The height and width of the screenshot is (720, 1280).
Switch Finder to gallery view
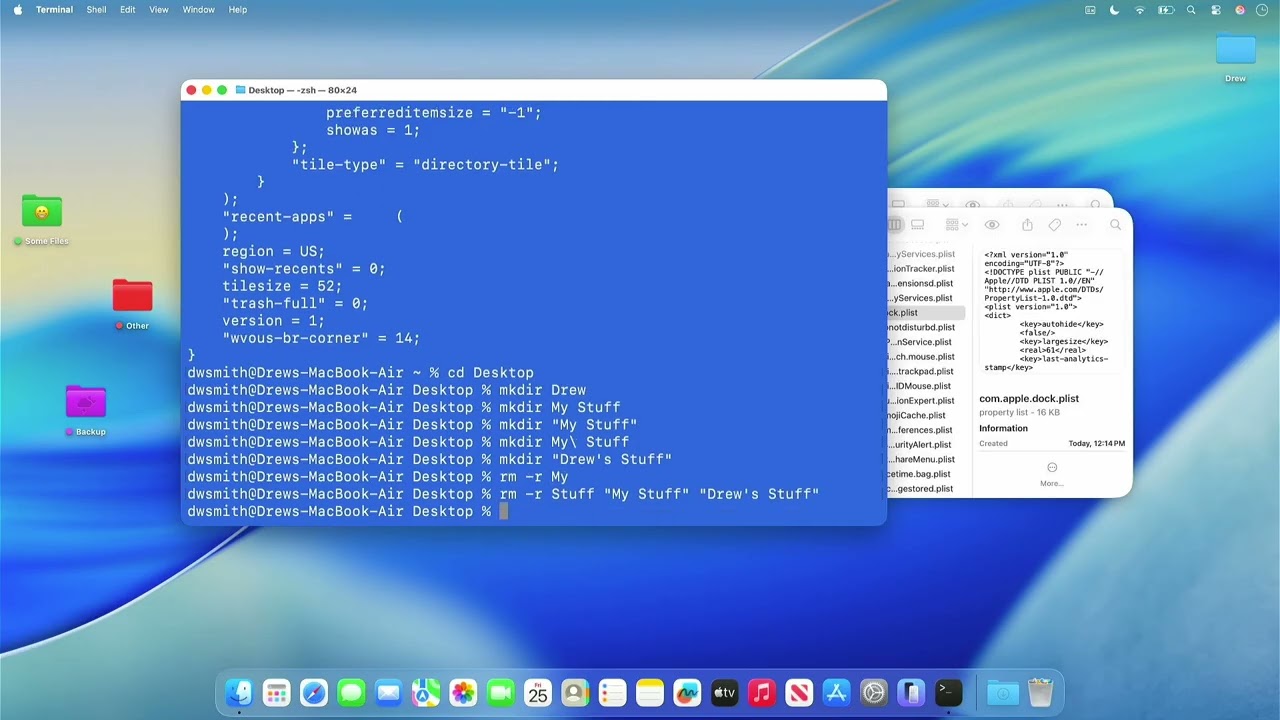(918, 225)
